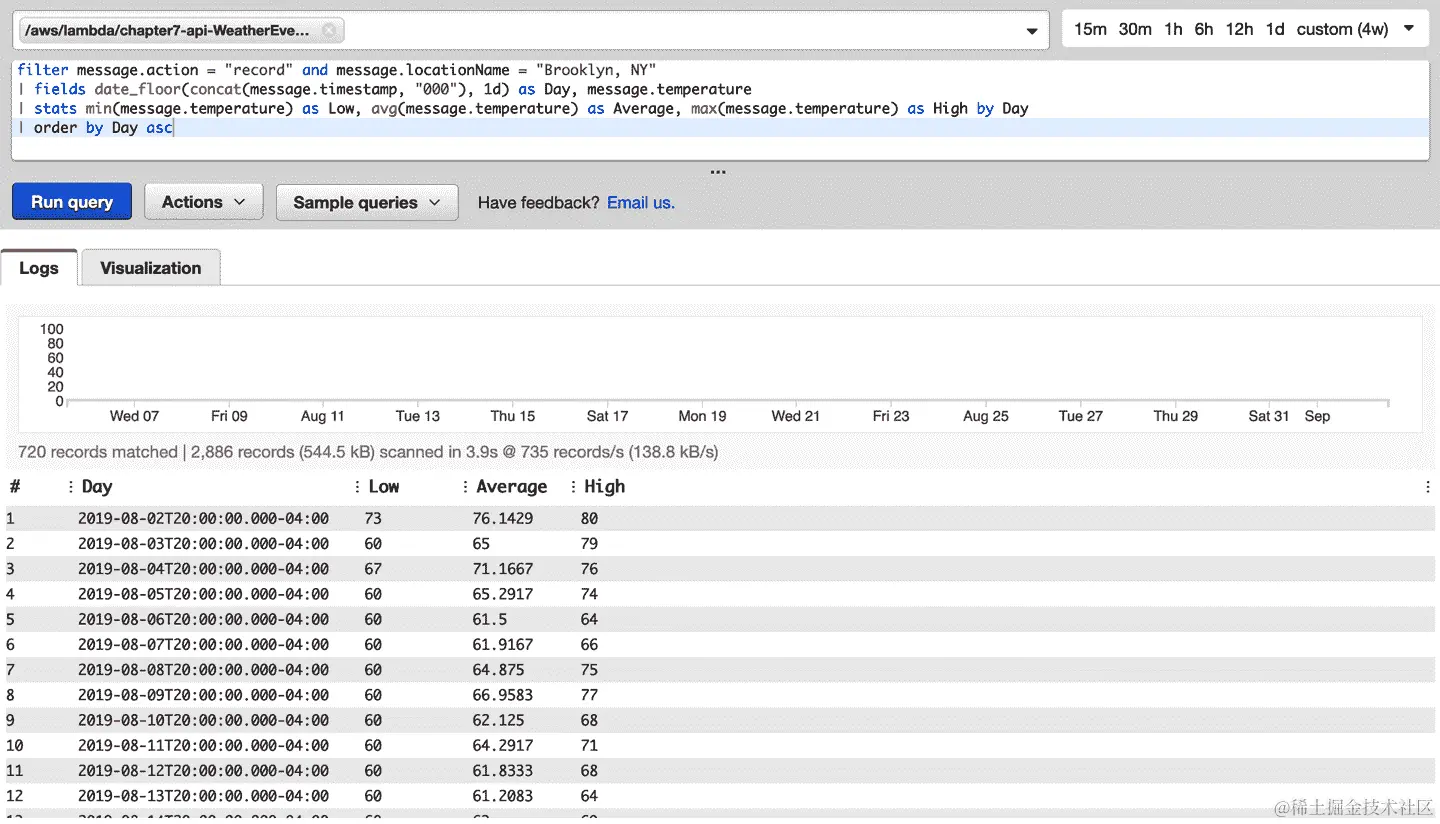Select row 2019-08-07T20:00:00.000-04:00

point(720,645)
